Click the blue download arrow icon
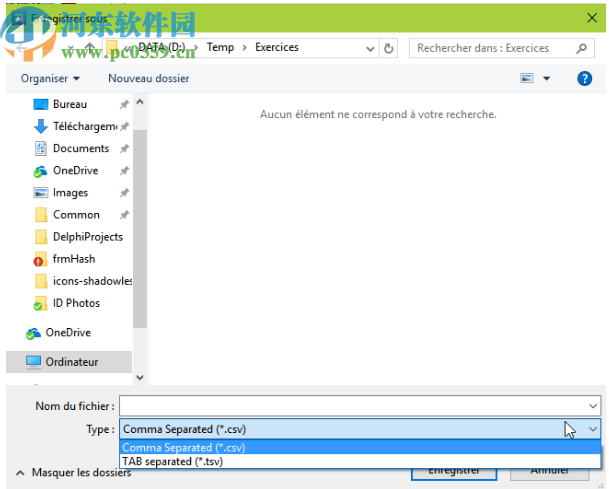This screenshot has height=489, width=609. tap(41, 127)
